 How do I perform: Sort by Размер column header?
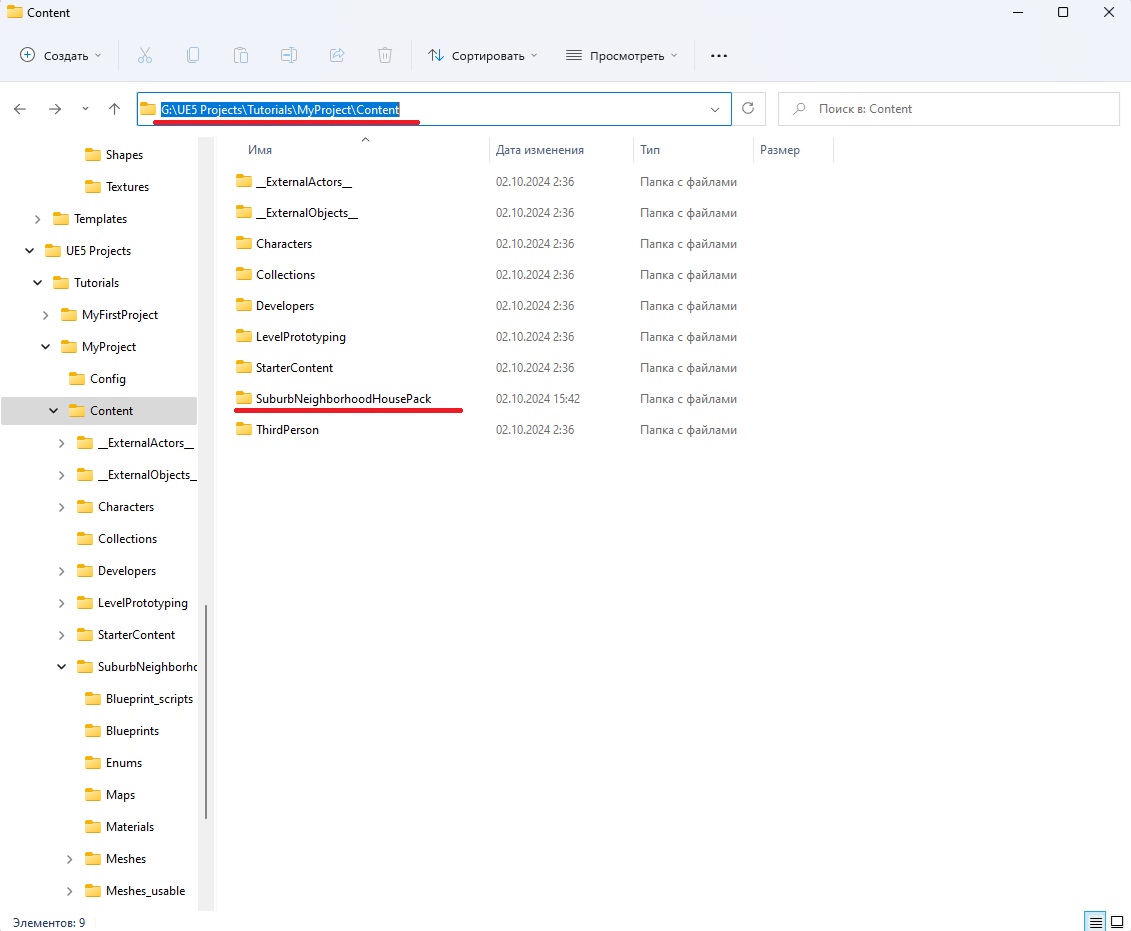pos(780,150)
